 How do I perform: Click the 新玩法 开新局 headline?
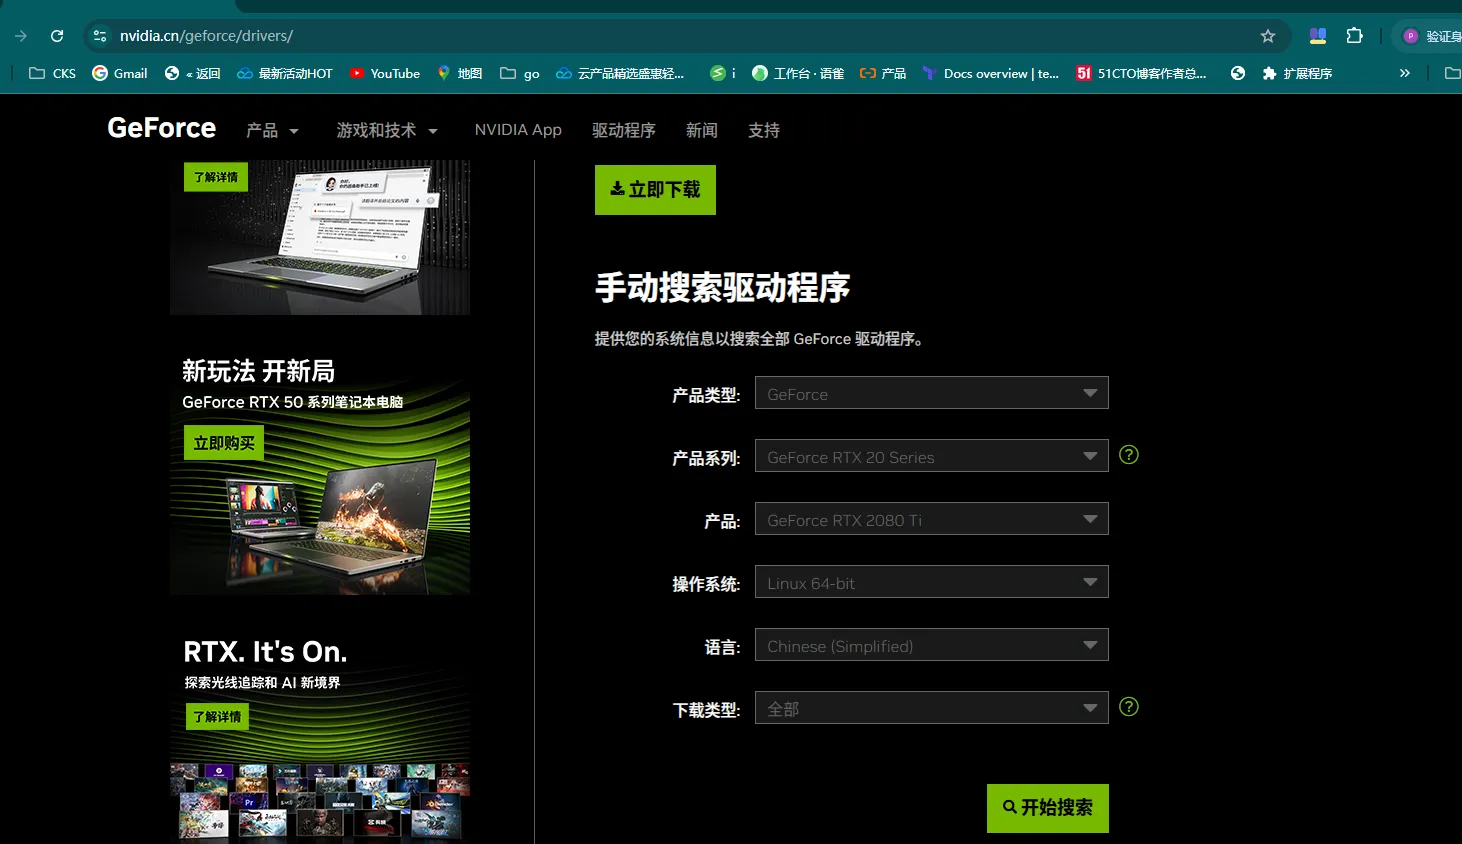coord(258,371)
